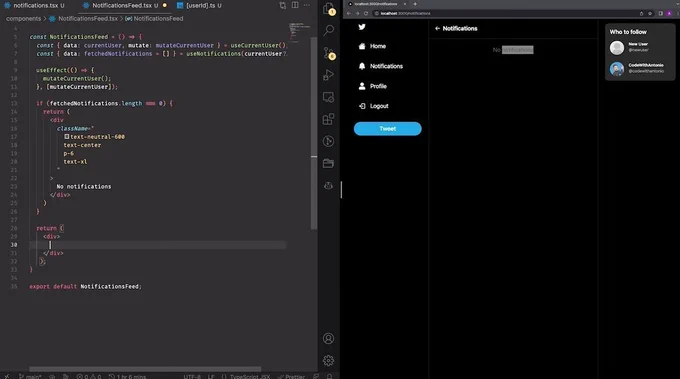
Task: Open the GitLens activity bar icon
Action: [x=329, y=141]
